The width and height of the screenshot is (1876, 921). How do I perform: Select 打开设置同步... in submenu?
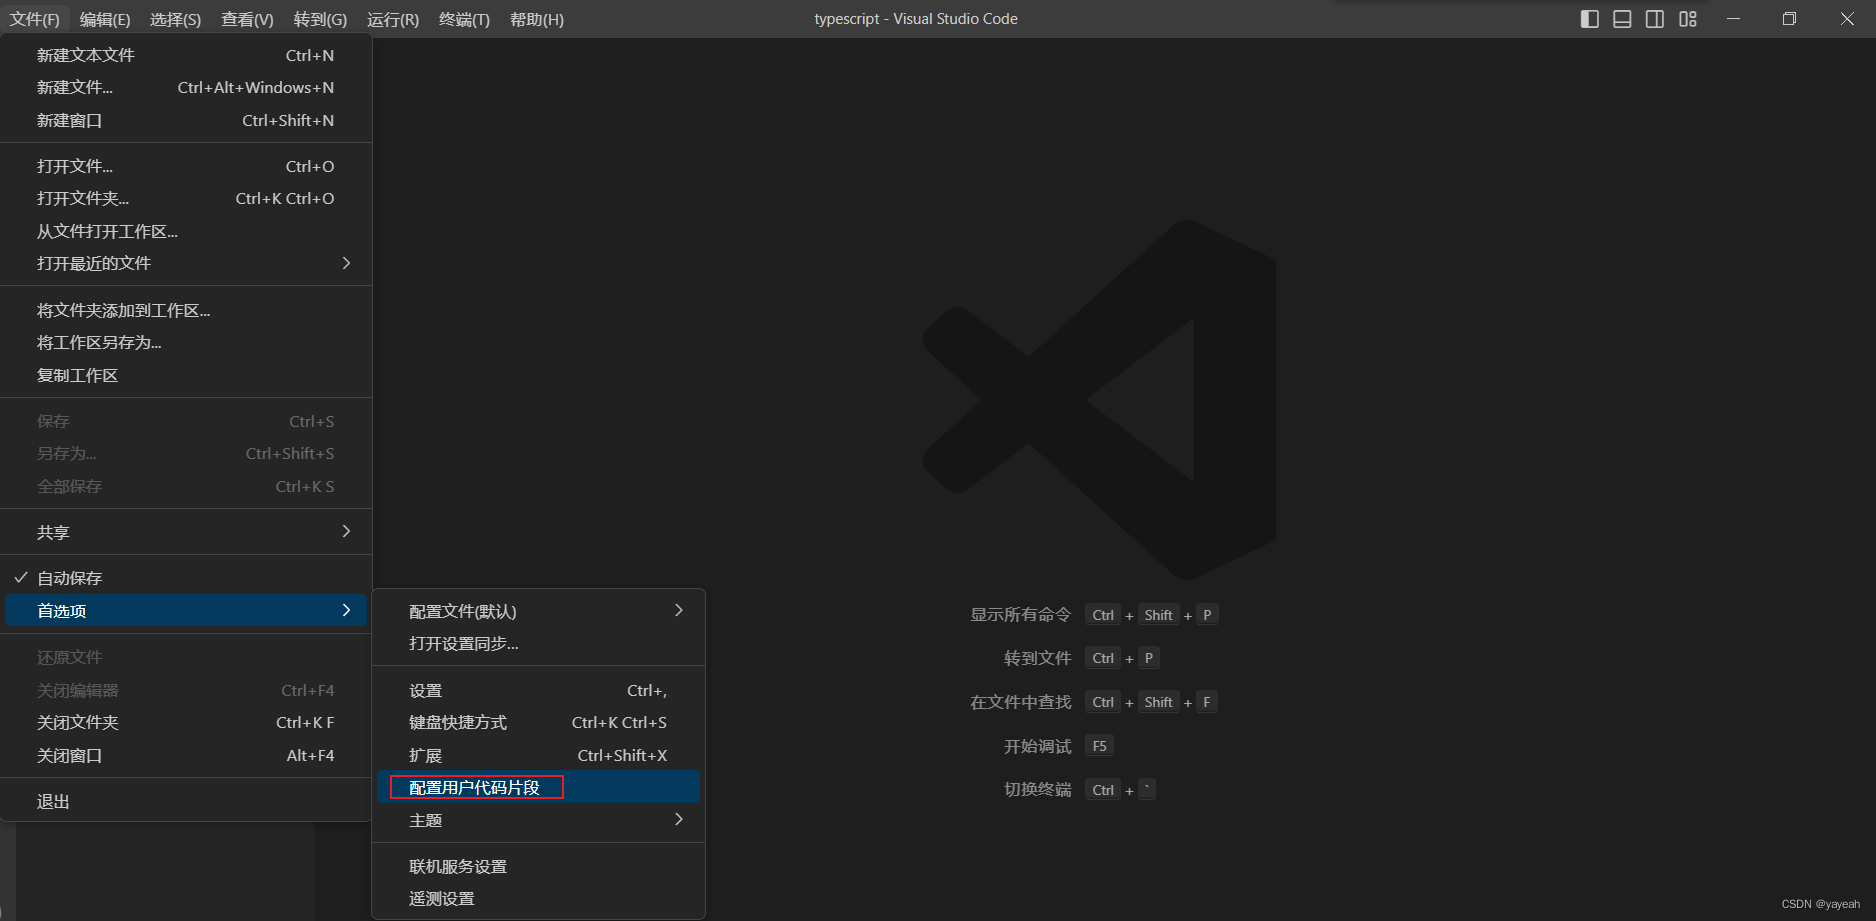click(538, 643)
